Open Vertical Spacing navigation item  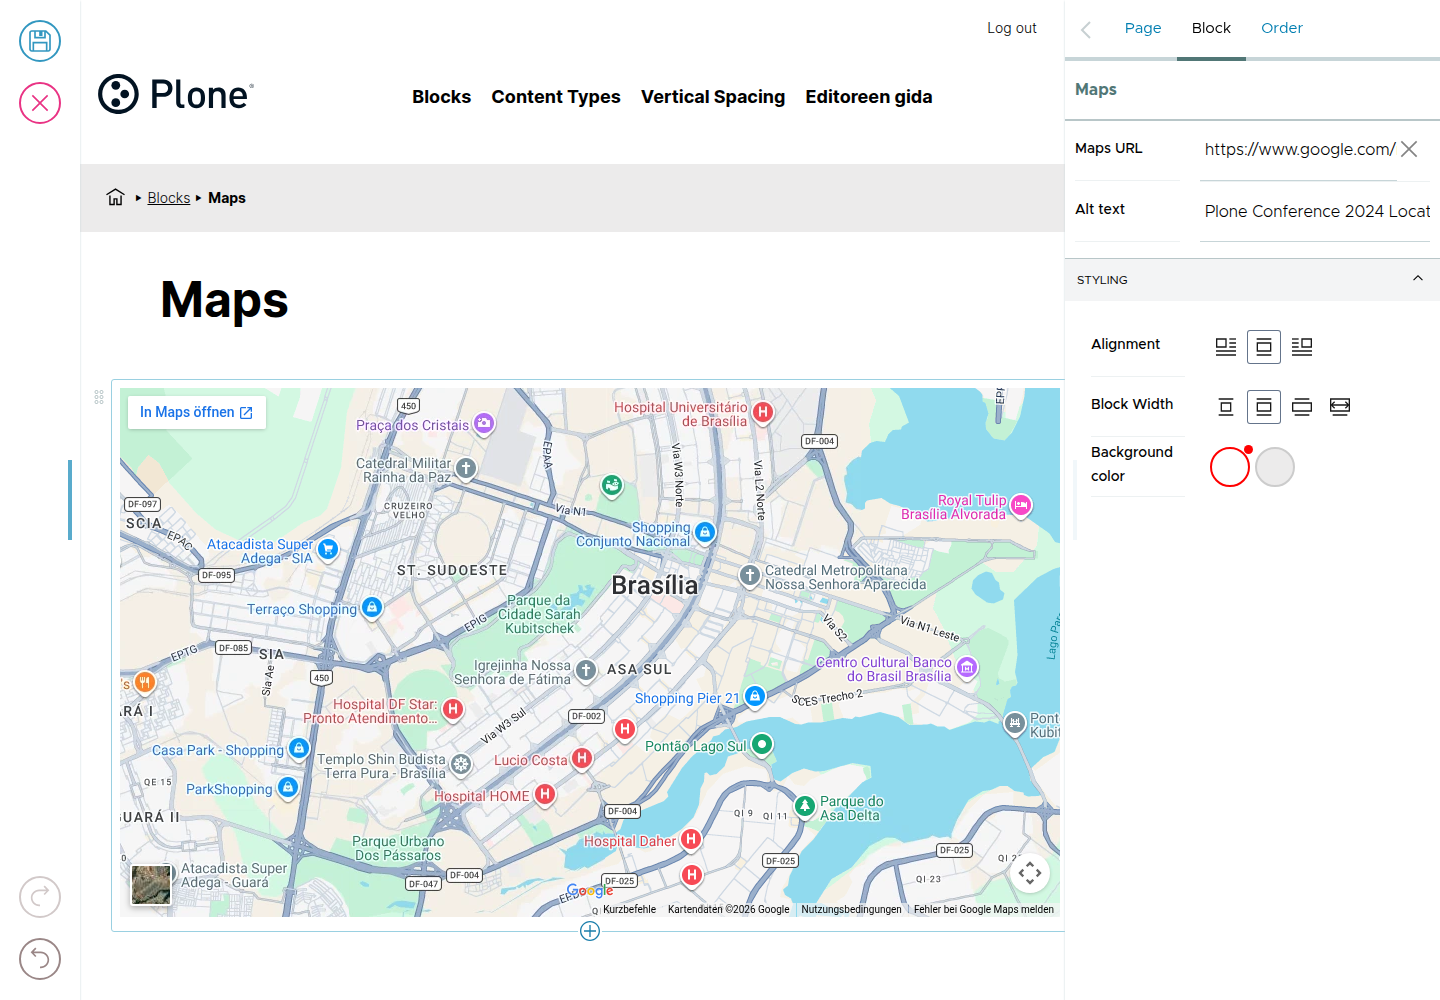(713, 97)
